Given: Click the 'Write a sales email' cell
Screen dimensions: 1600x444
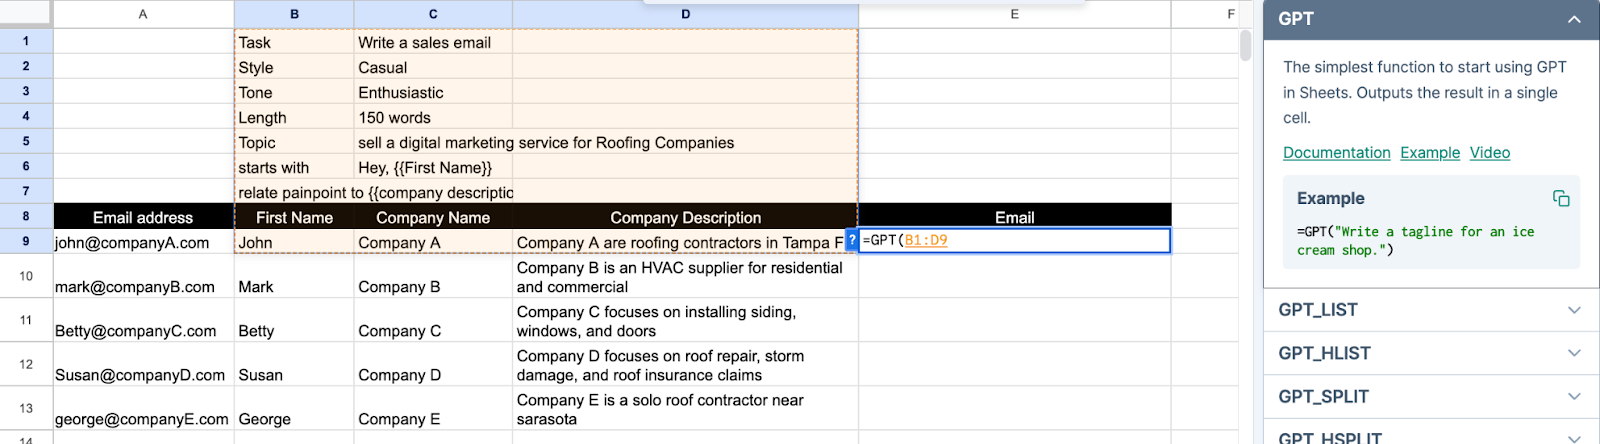Looking at the screenshot, I should coord(433,42).
